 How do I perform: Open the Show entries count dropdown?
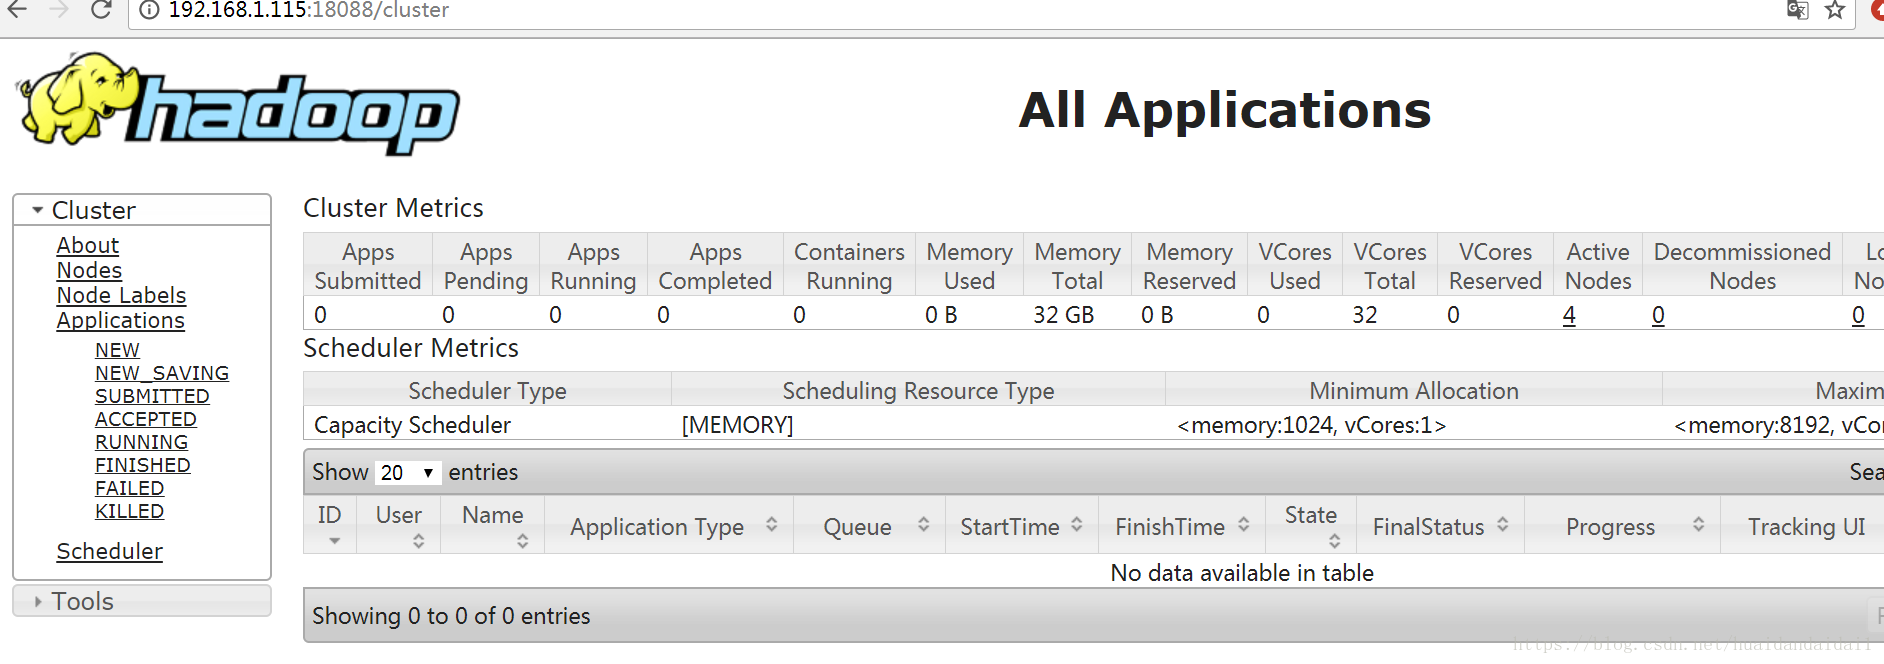[x=407, y=472]
